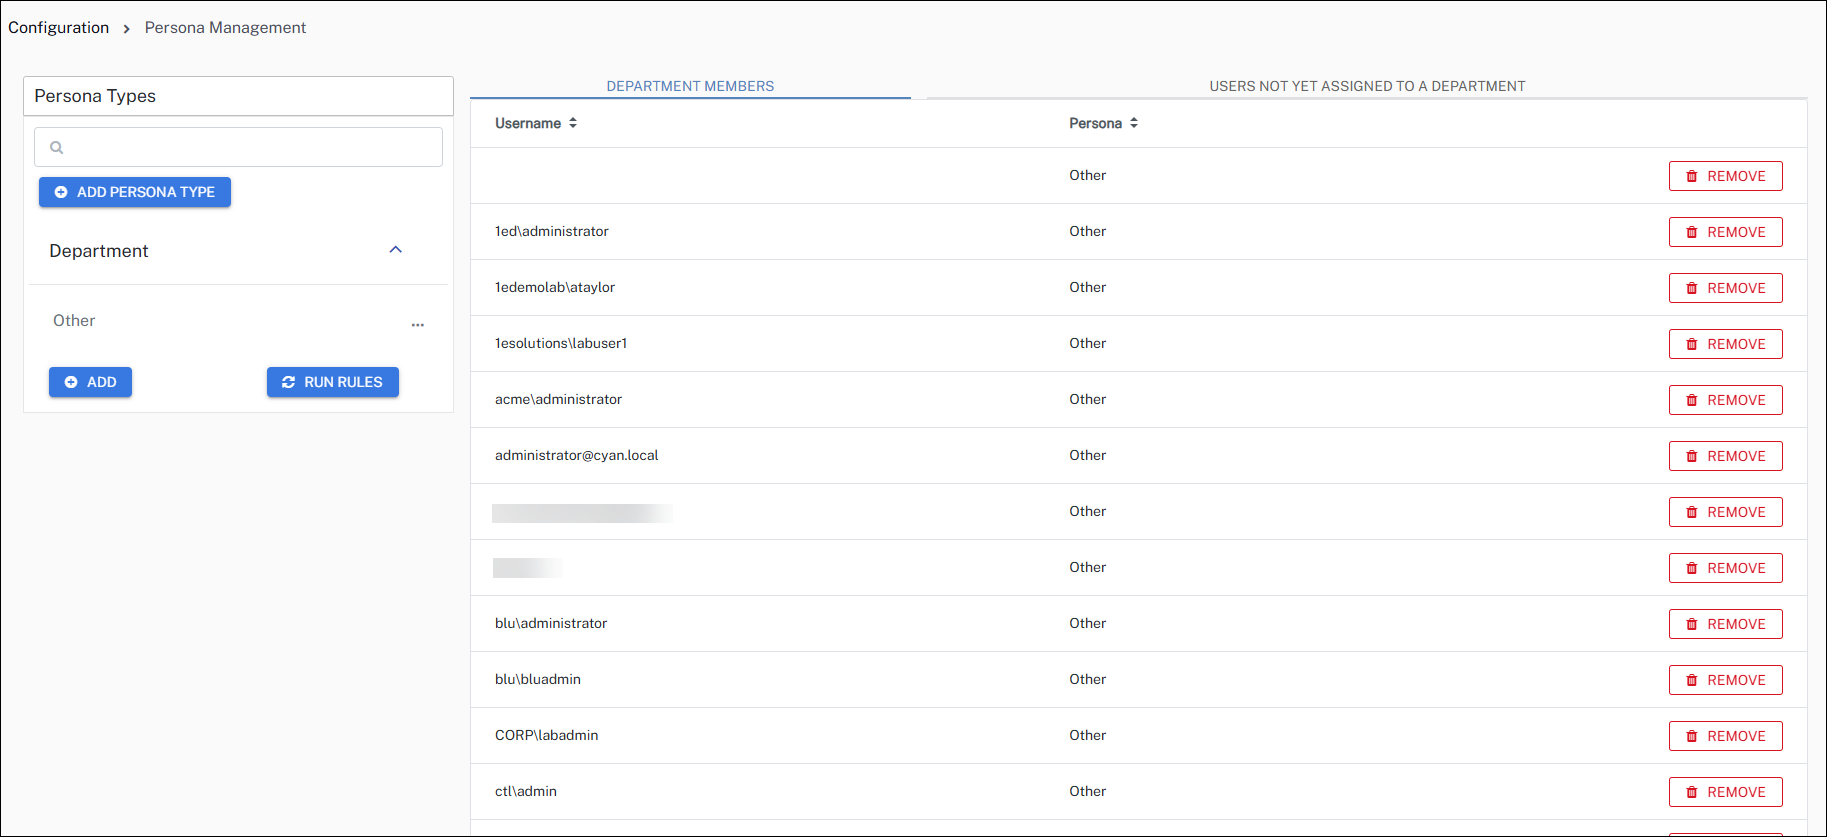Click into the Persona Types search field
The height and width of the screenshot is (837, 1827).
tap(250, 147)
